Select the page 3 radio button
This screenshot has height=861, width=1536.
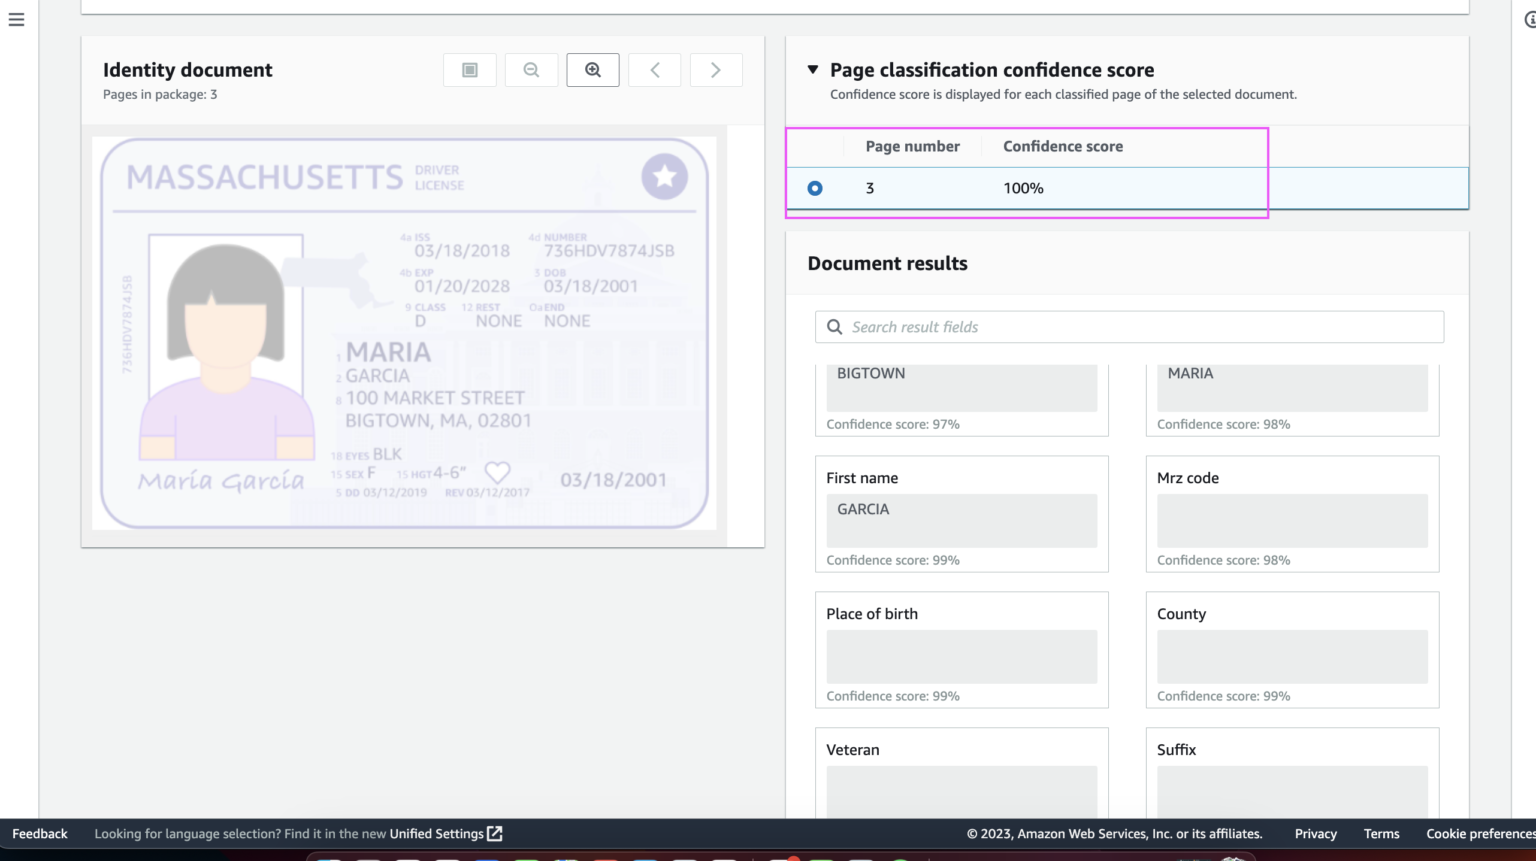[x=815, y=188]
